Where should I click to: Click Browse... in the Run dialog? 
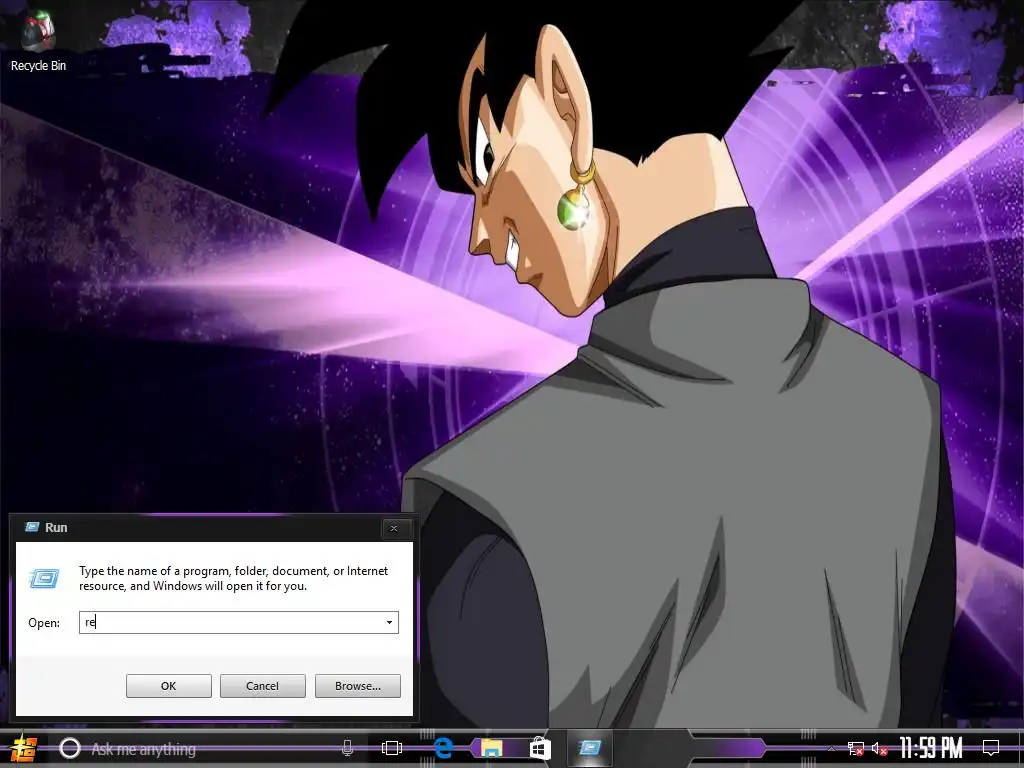(358, 686)
